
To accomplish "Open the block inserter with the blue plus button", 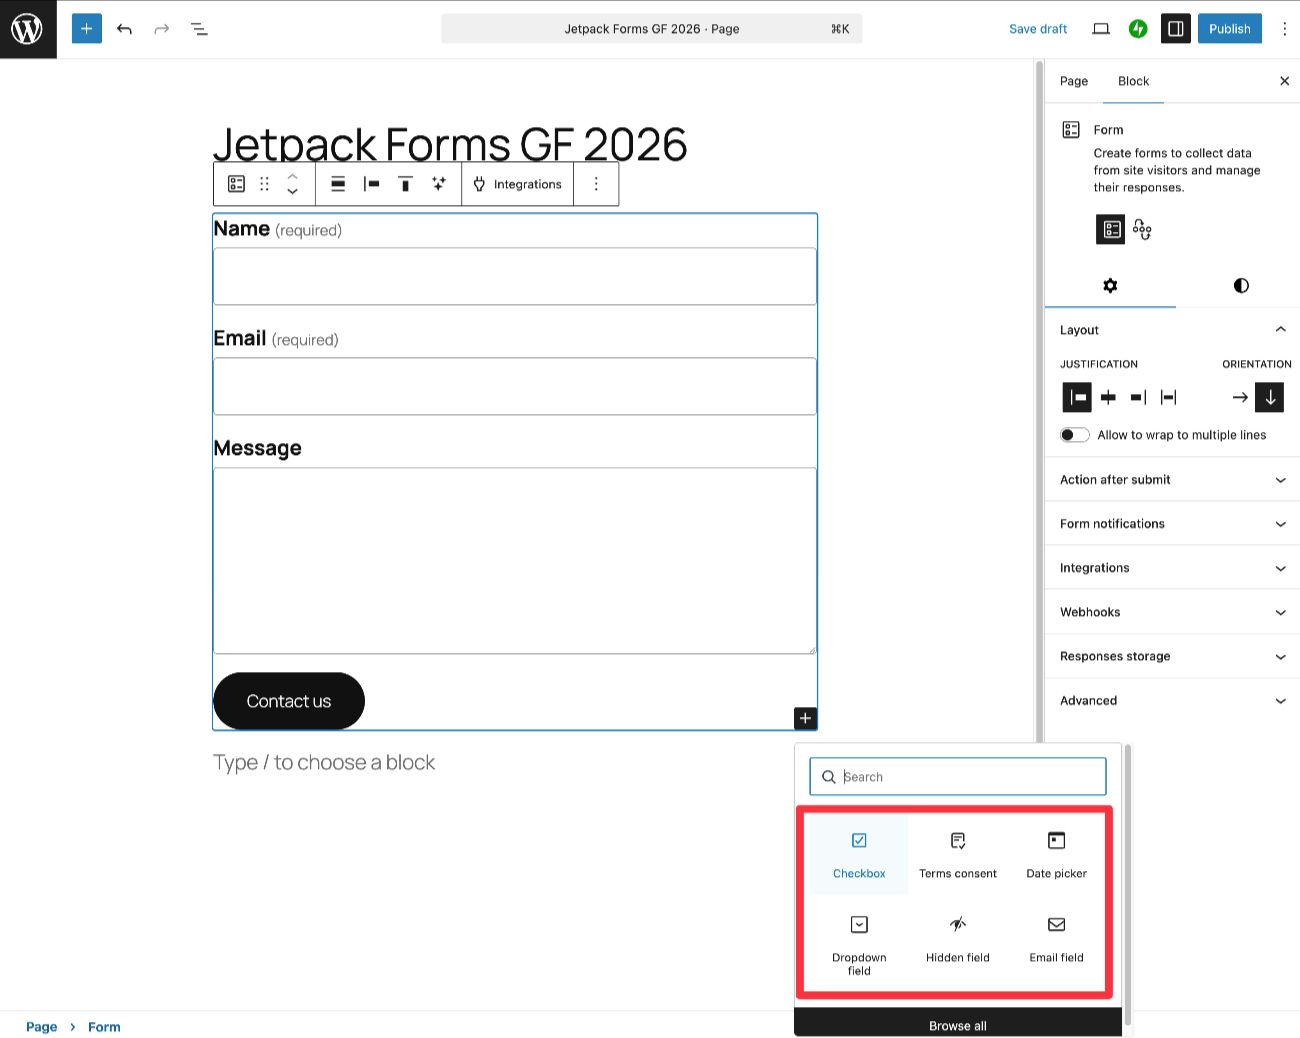I will pyautogui.click(x=86, y=28).
